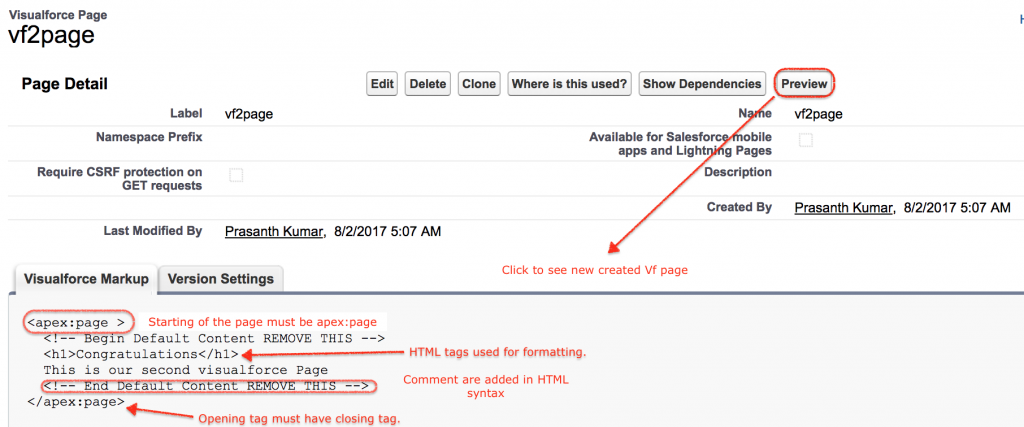Open Prasanth Kumar link under Created By
Screen dimensions: 1024x427
(x=843, y=208)
